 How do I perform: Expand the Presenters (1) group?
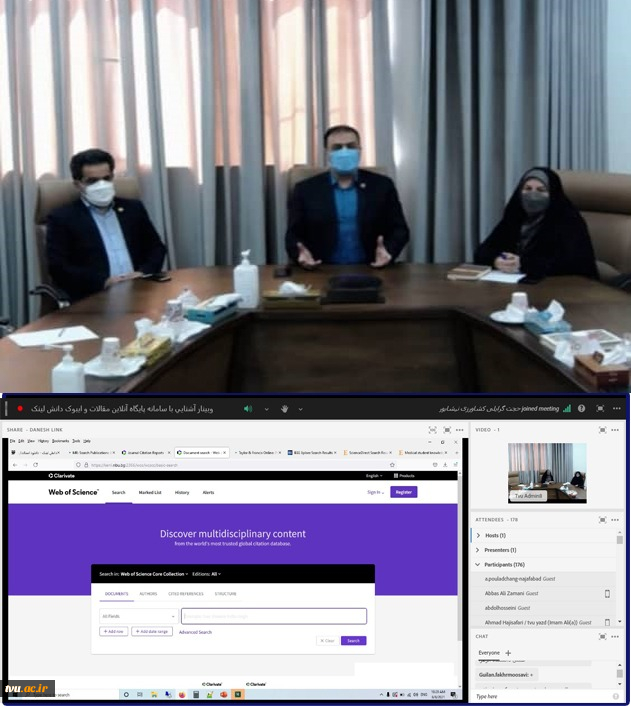point(477,550)
